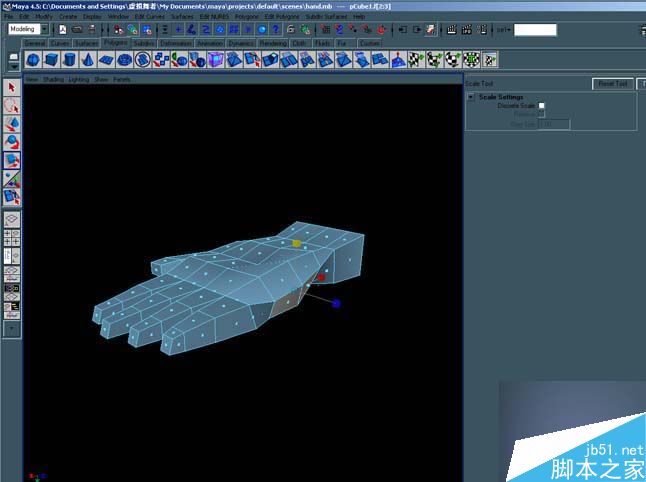Click the Open Scene folder icon

point(77,29)
